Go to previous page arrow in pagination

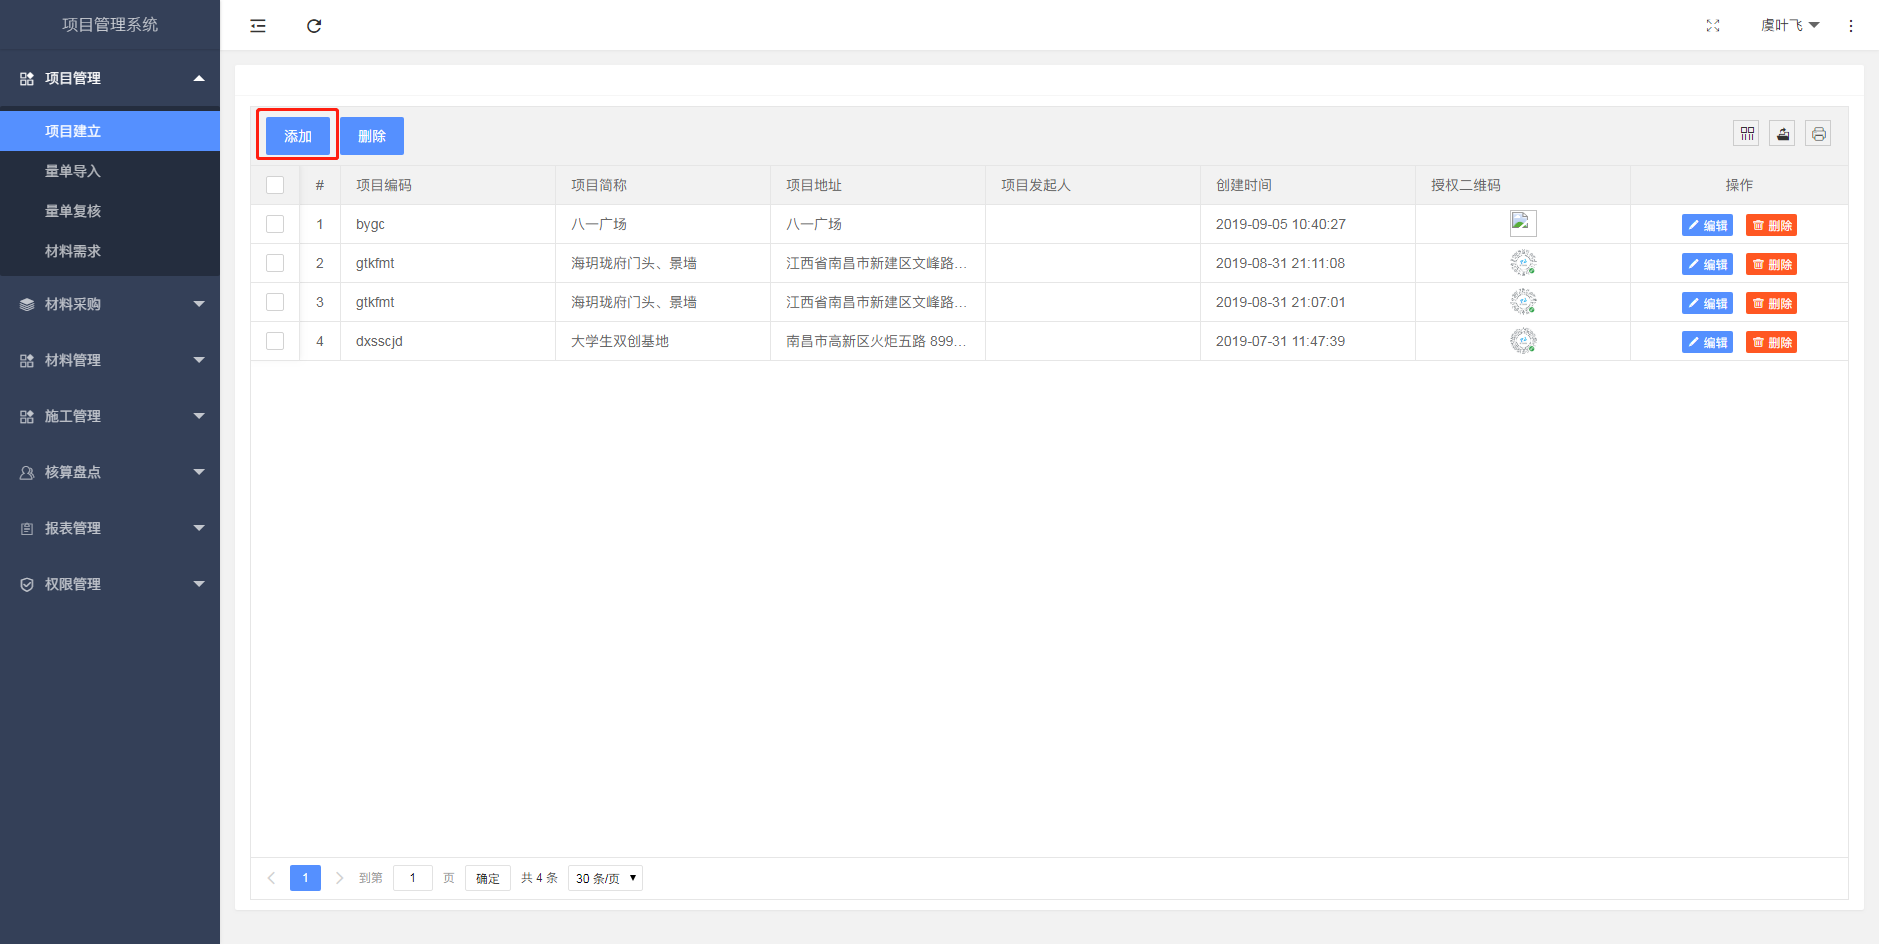[x=271, y=878]
